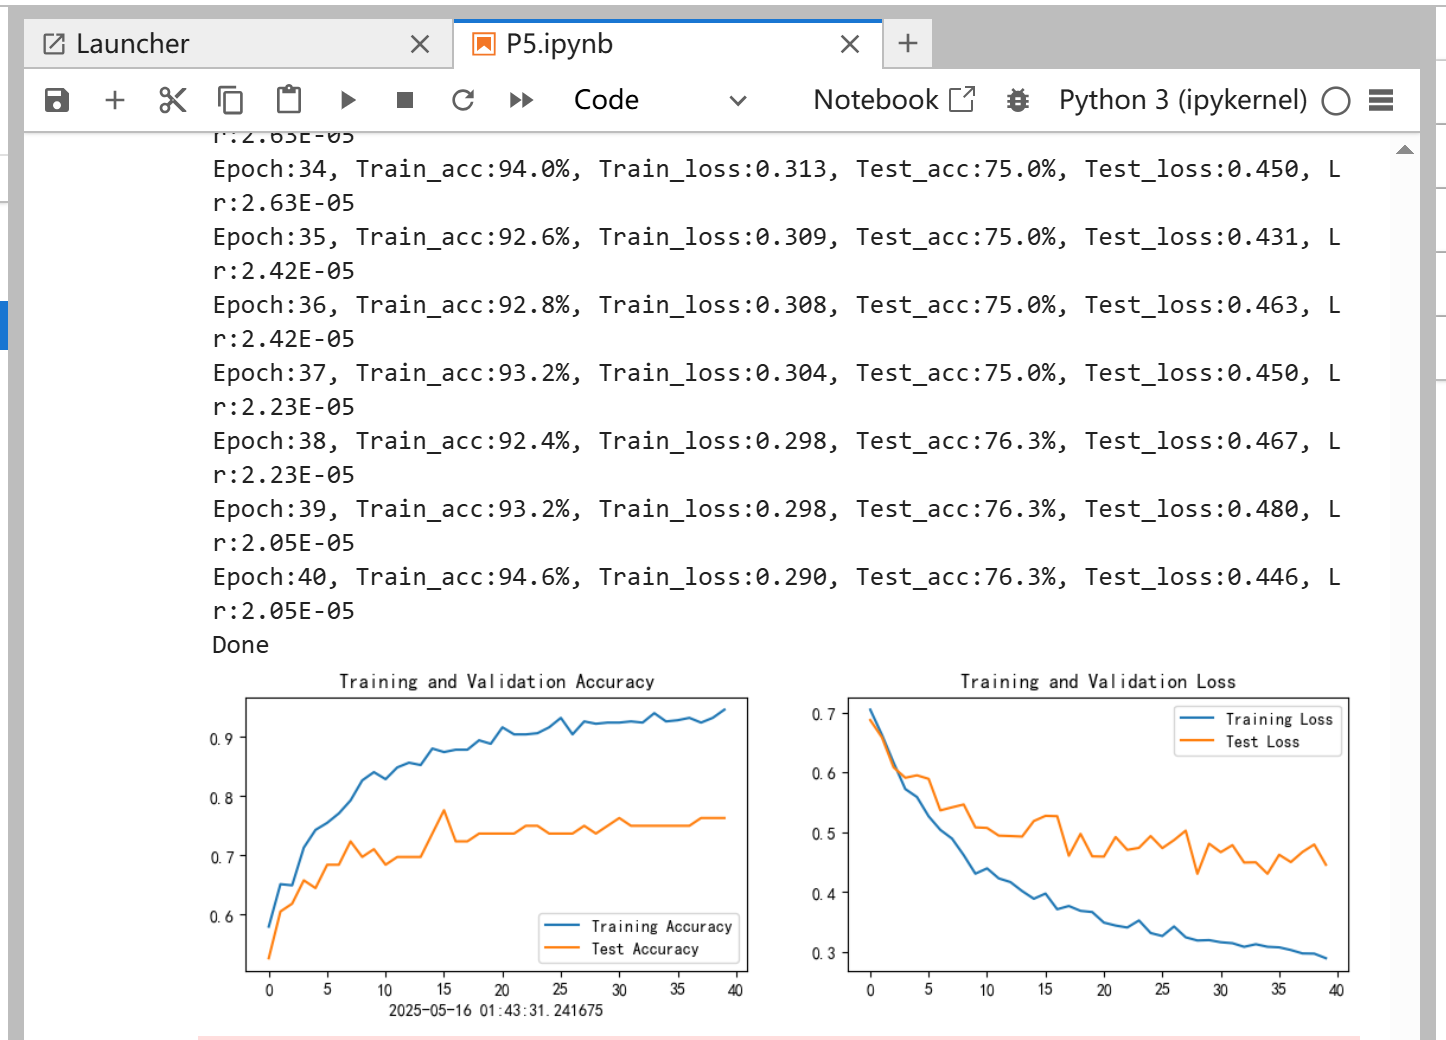
Task: Click the Epoch:39 output line
Action: (776, 526)
